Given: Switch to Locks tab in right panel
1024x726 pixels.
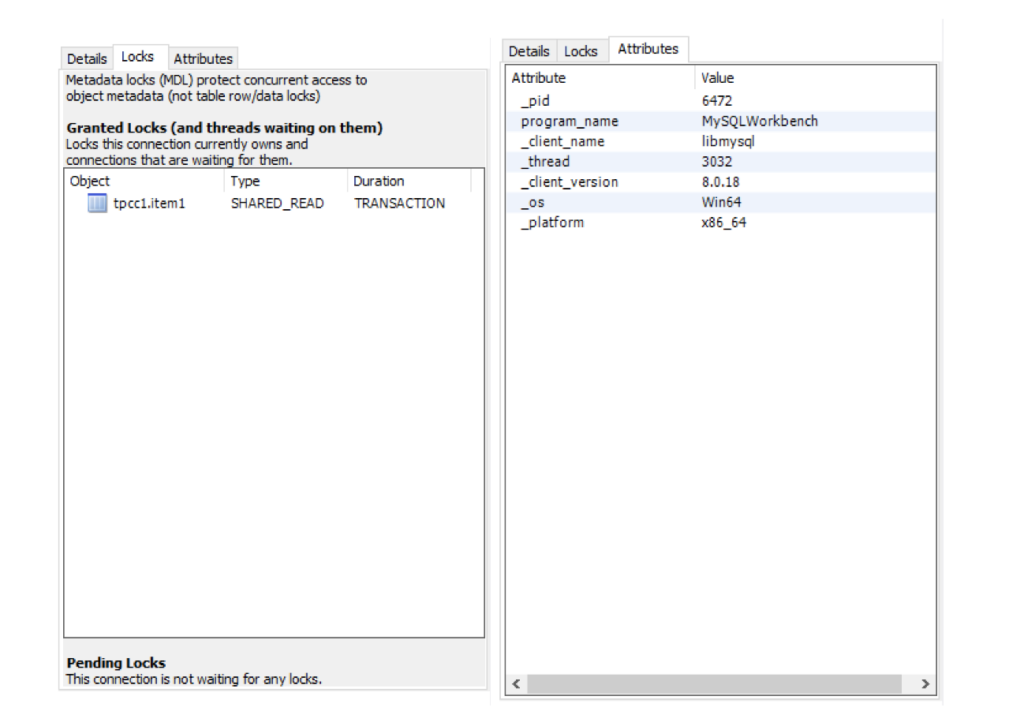Looking at the screenshot, I should [x=580, y=51].
